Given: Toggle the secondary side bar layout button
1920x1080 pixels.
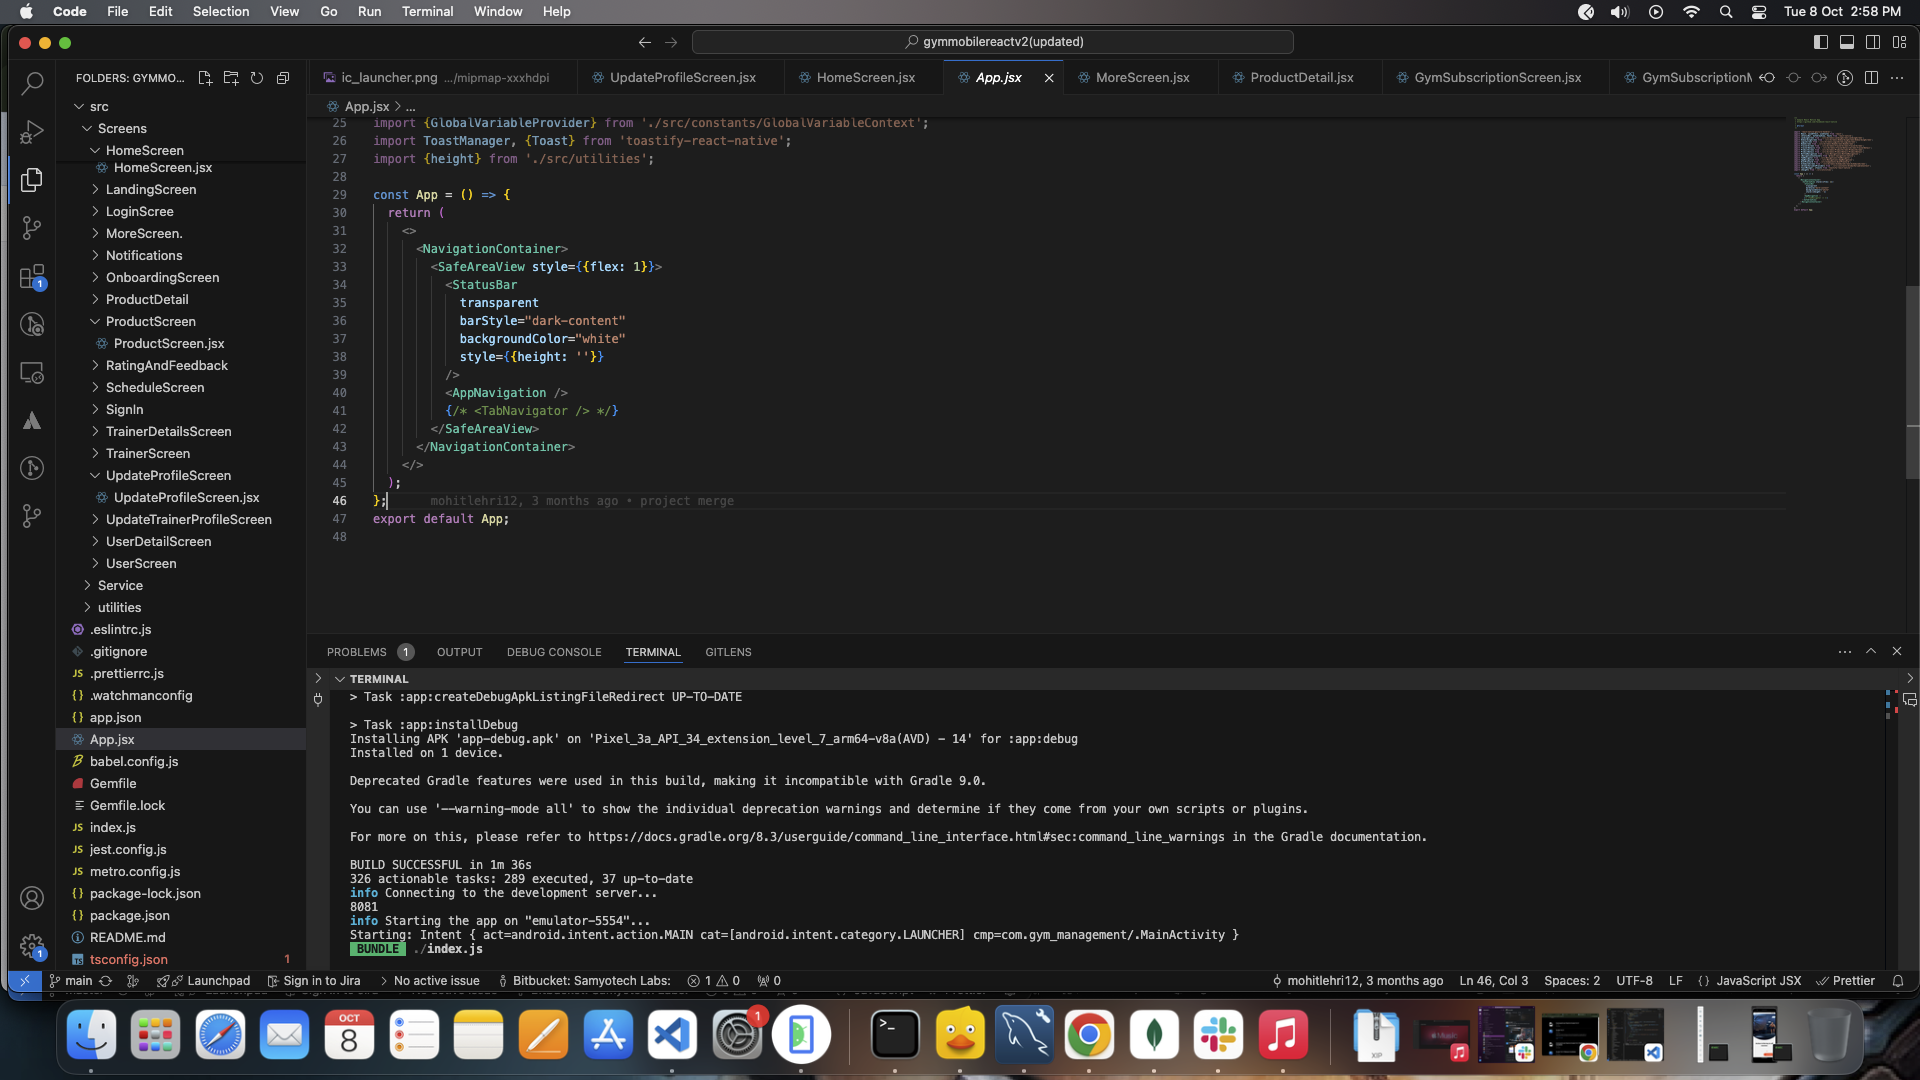Looking at the screenshot, I should (1873, 42).
